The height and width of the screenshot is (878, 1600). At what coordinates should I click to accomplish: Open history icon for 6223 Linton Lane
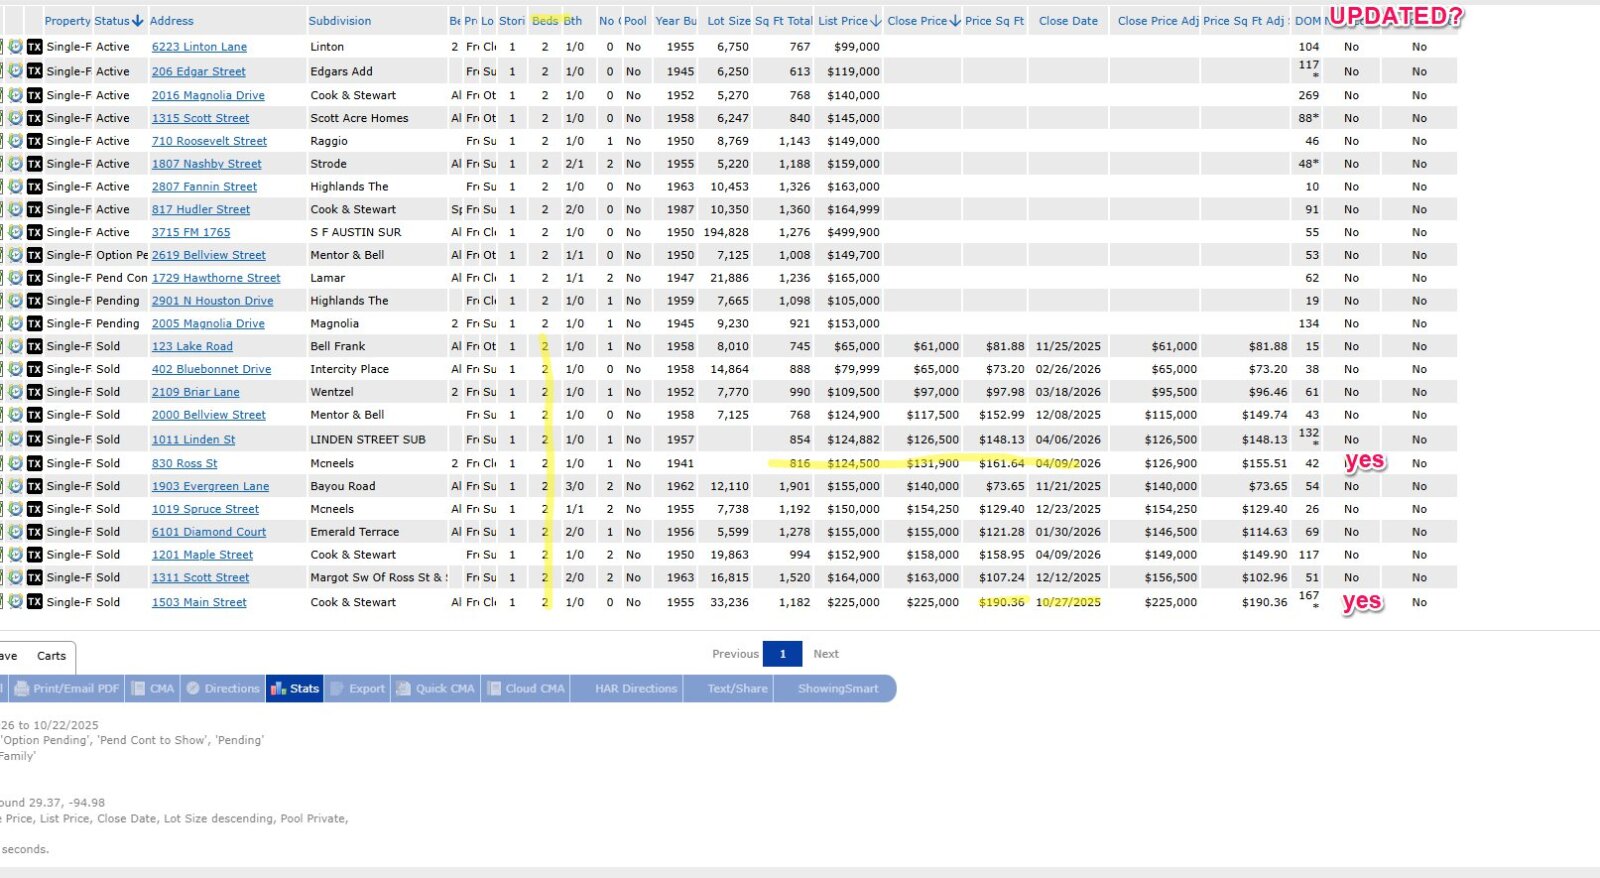15,47
